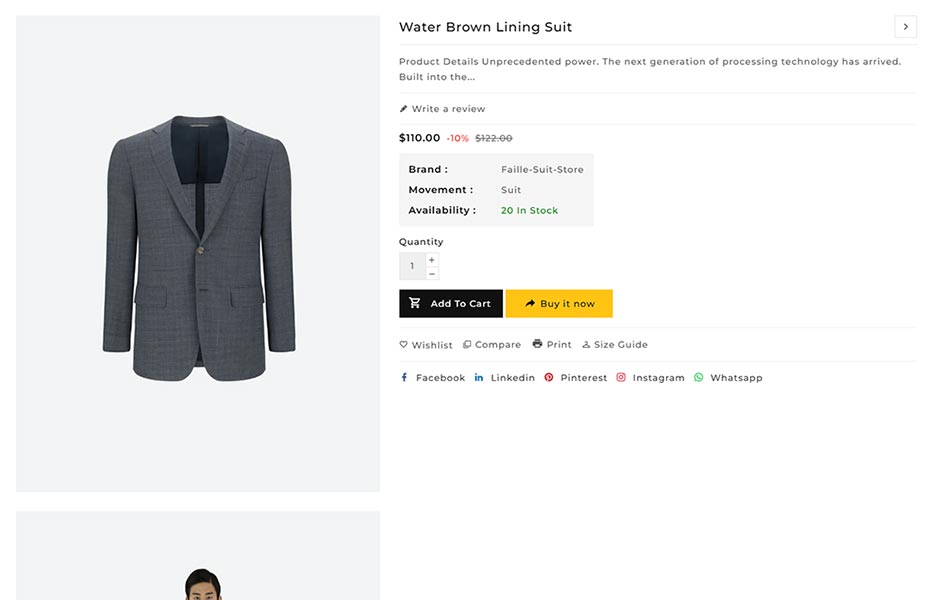Increase quantity with the plus button
Screen dimensions: 930x600
(432, 260)
